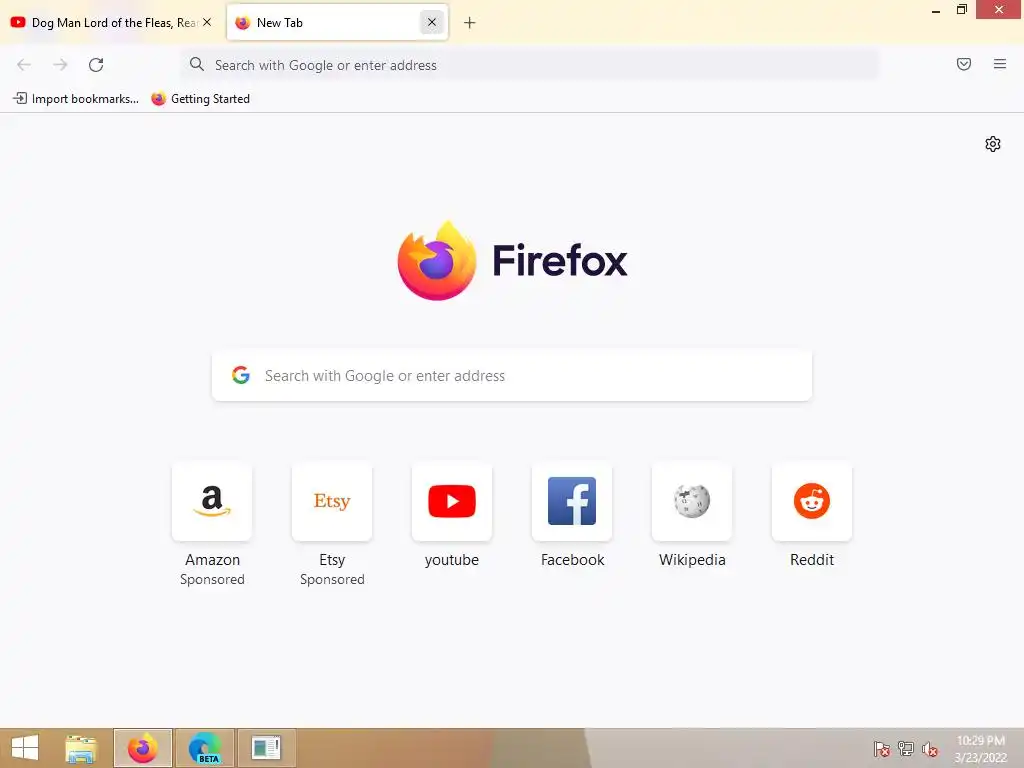Focus the center Google search box
Viewport: 1024px width, 768px height.
[511, 376]
